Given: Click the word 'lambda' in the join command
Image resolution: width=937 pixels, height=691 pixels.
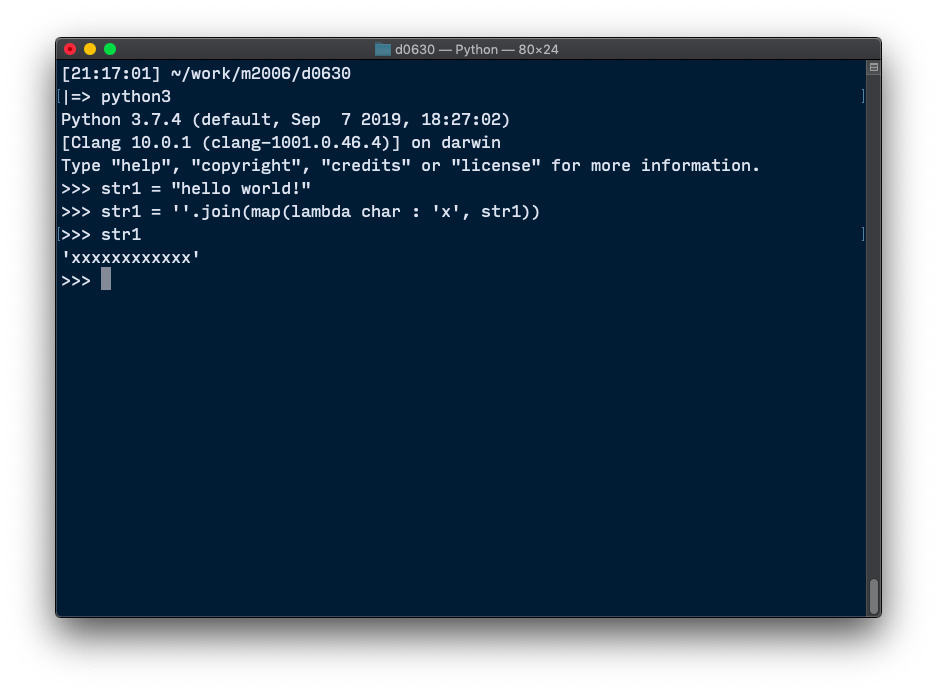Looking at the screenshot, I should (x=321, y=212).
